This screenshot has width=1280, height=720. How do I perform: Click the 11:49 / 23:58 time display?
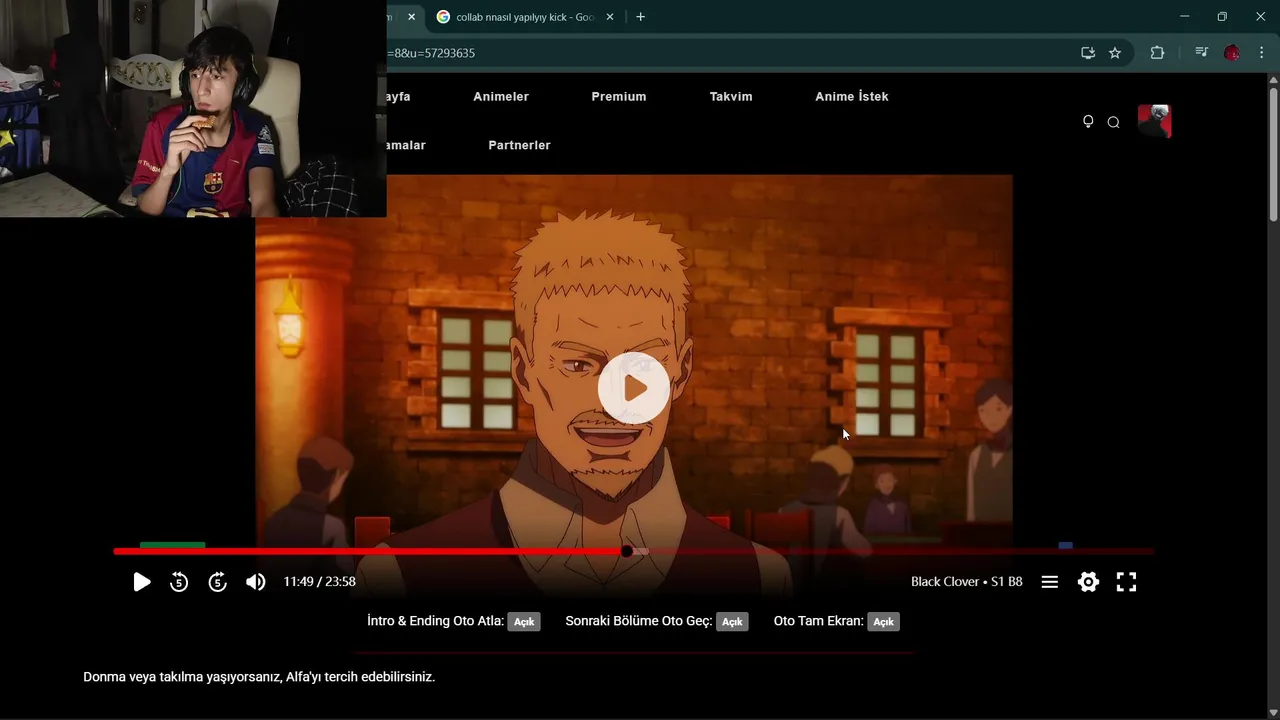pos(319,582)
